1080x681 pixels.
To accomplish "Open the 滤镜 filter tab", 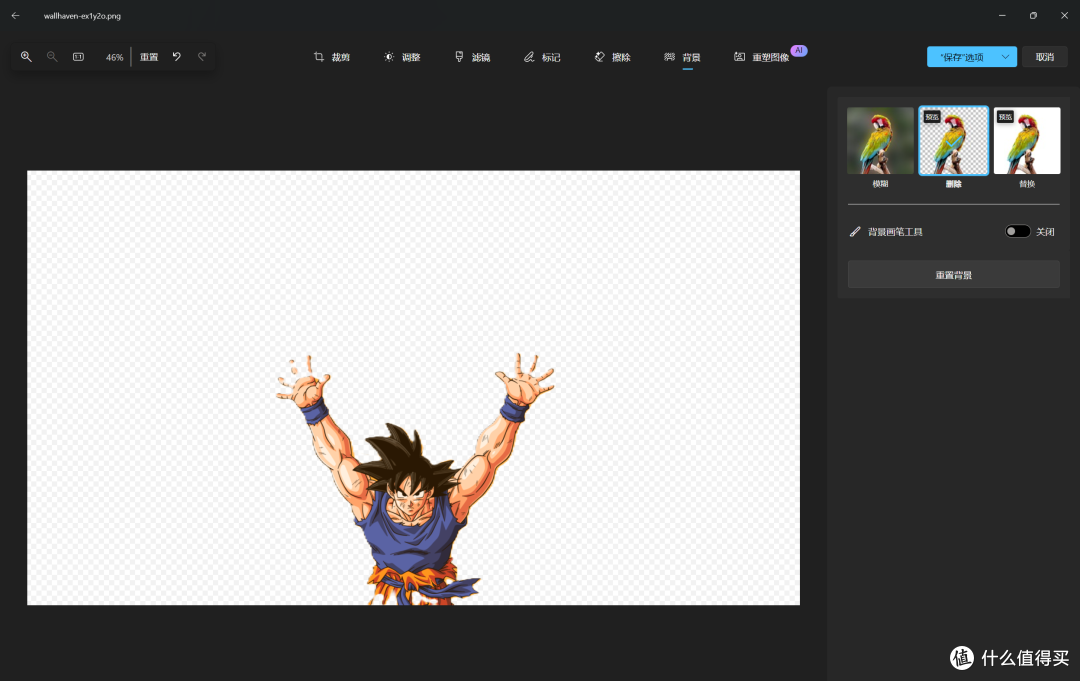I will coord(472,57).
